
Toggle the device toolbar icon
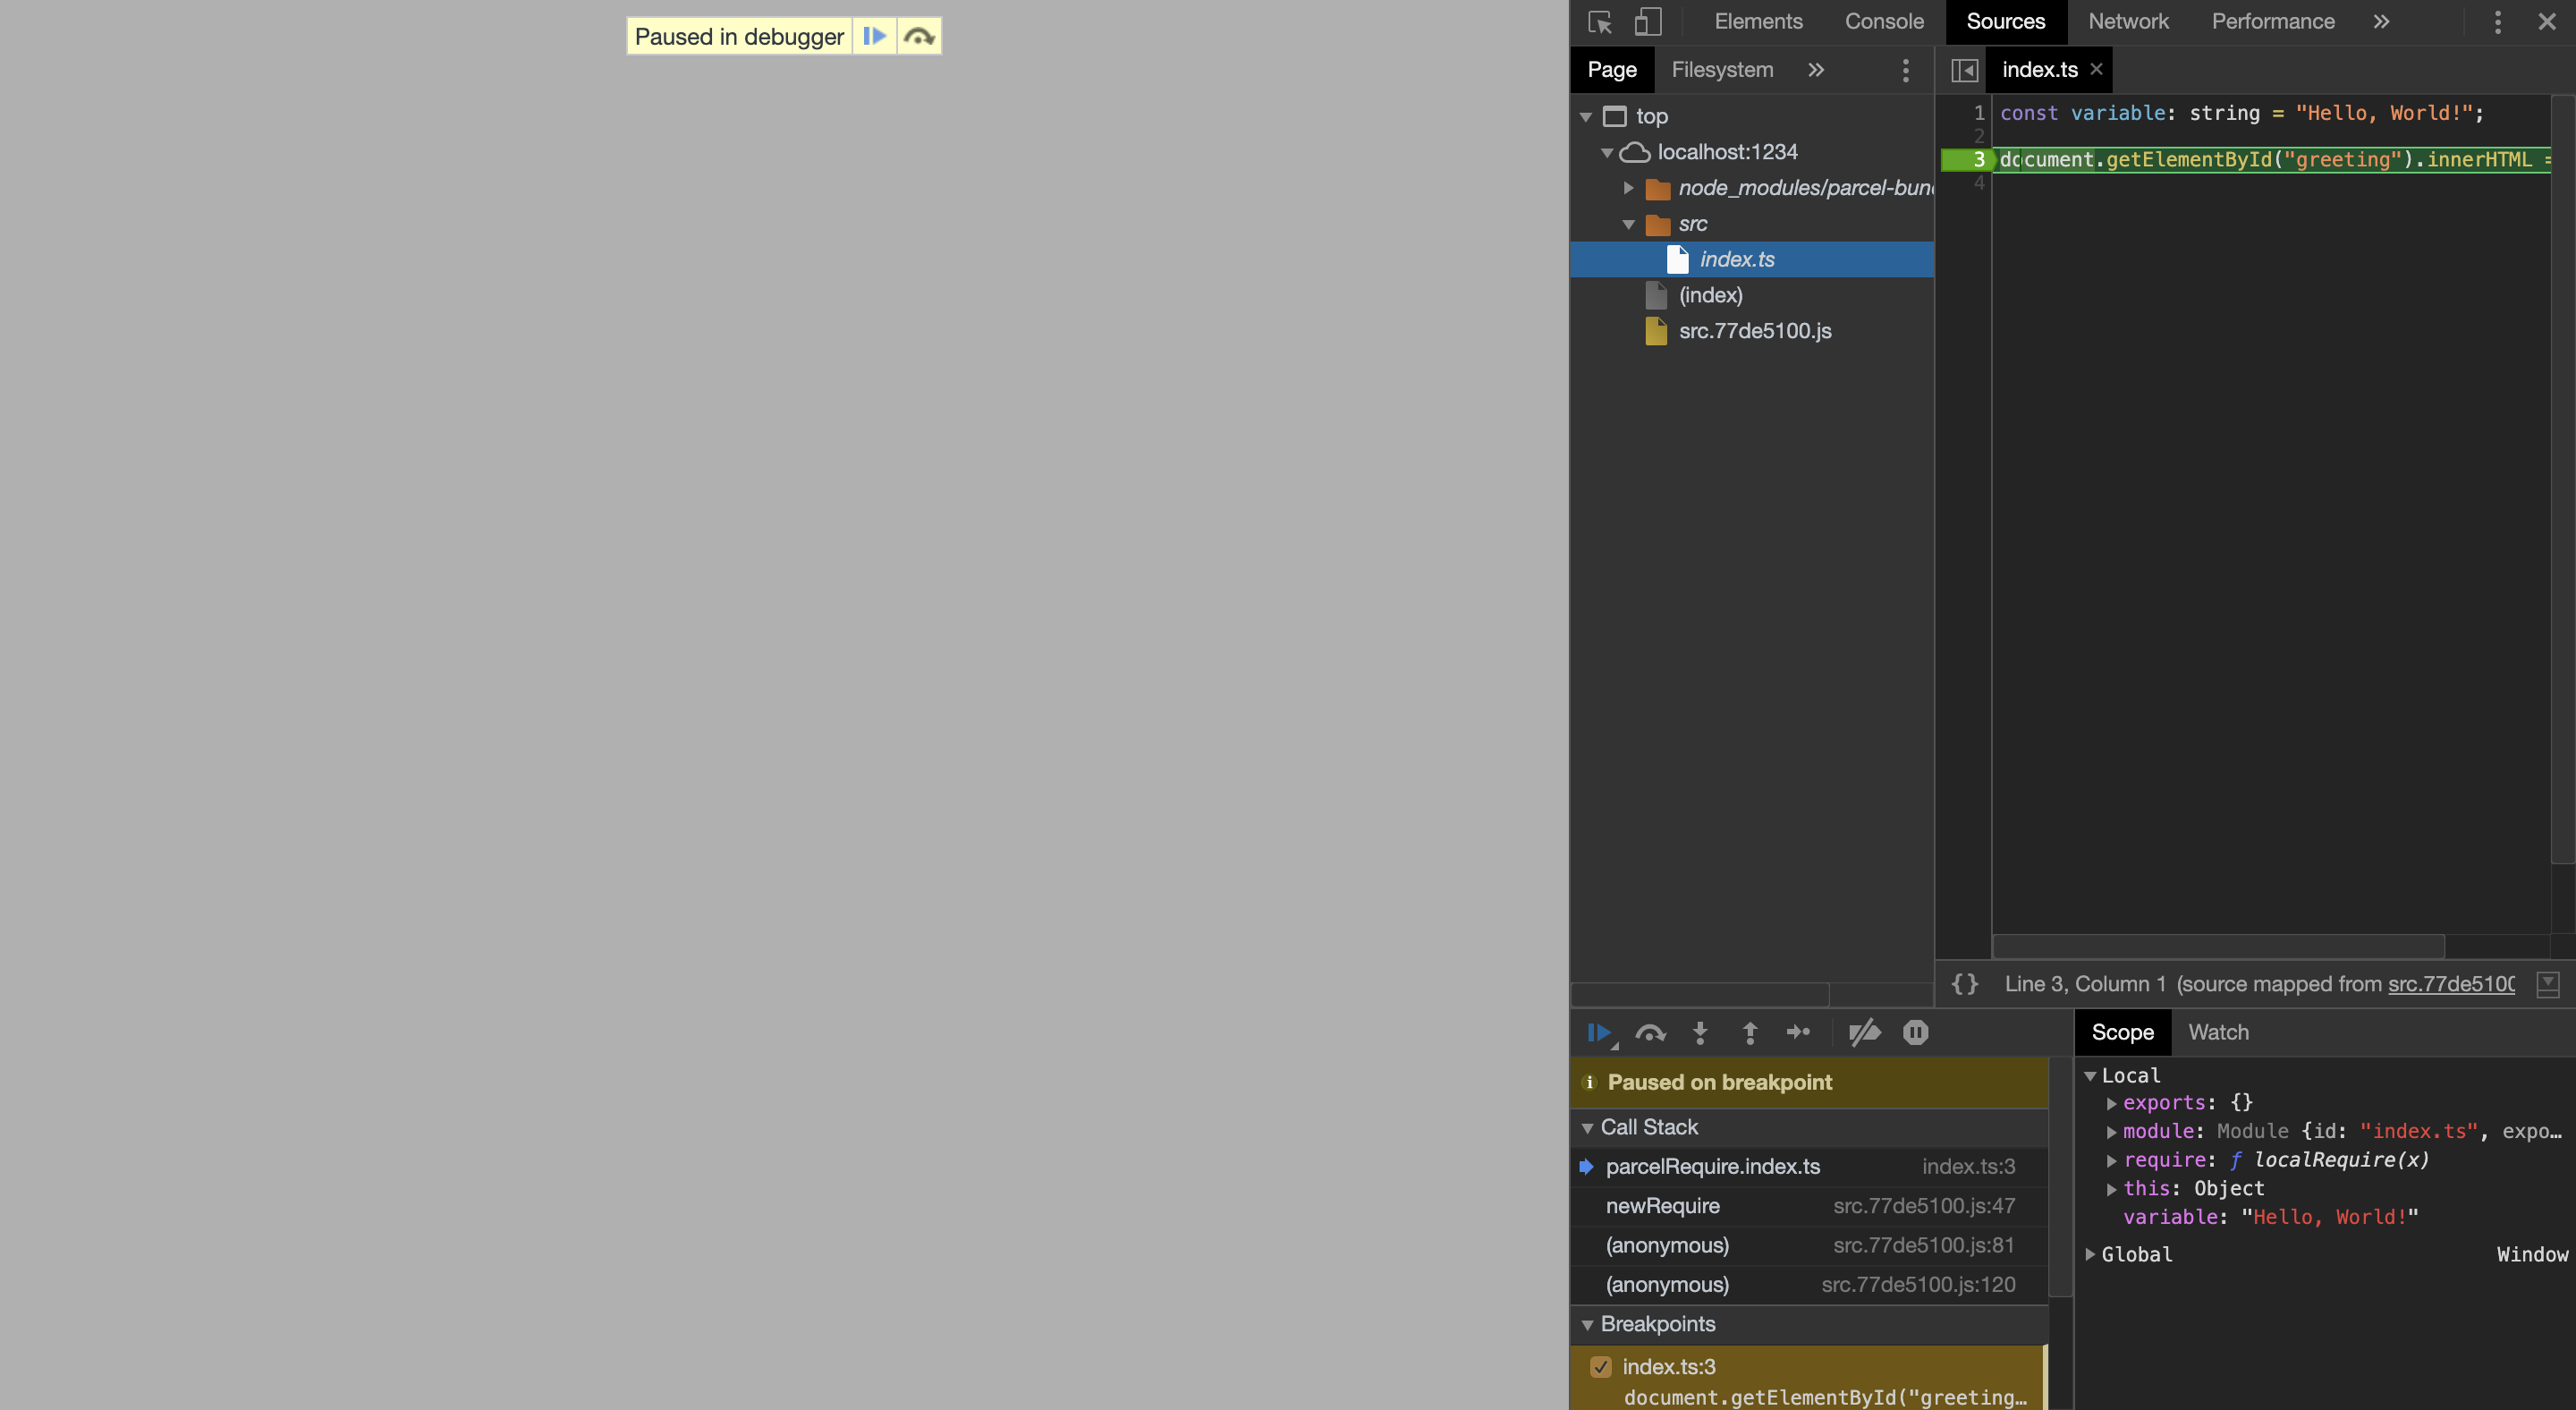point(1648,21)
